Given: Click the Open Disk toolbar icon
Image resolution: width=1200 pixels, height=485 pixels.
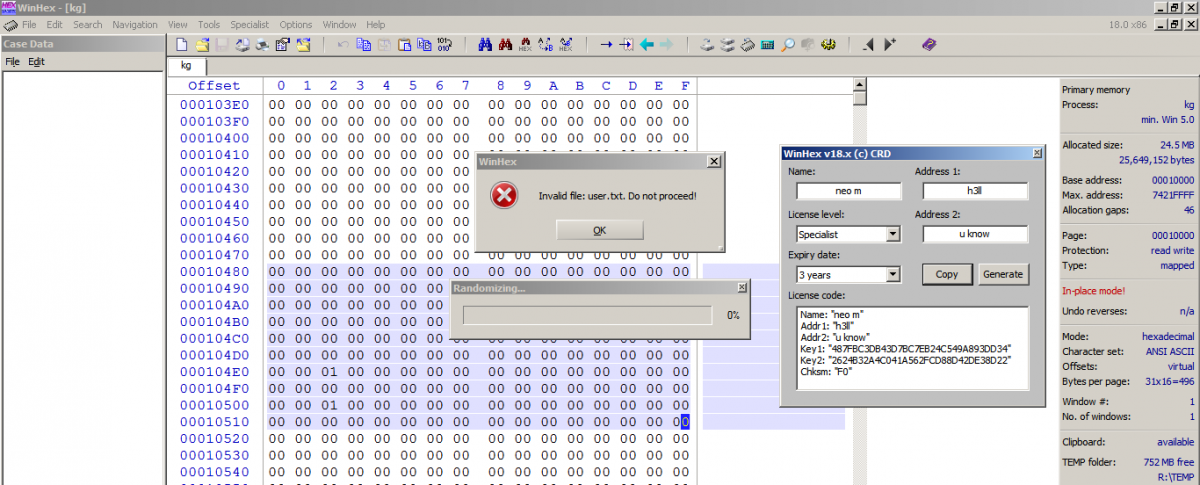Looking at the screenshot, I should click(705, 45).
